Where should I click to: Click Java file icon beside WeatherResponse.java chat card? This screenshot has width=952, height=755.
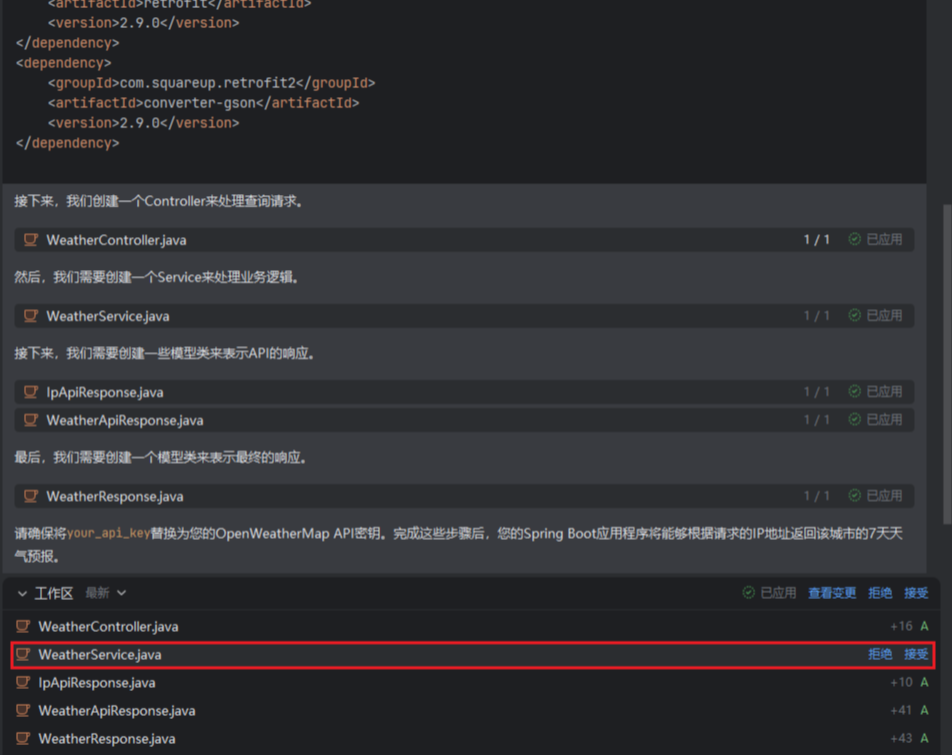[x=30, y=496]
